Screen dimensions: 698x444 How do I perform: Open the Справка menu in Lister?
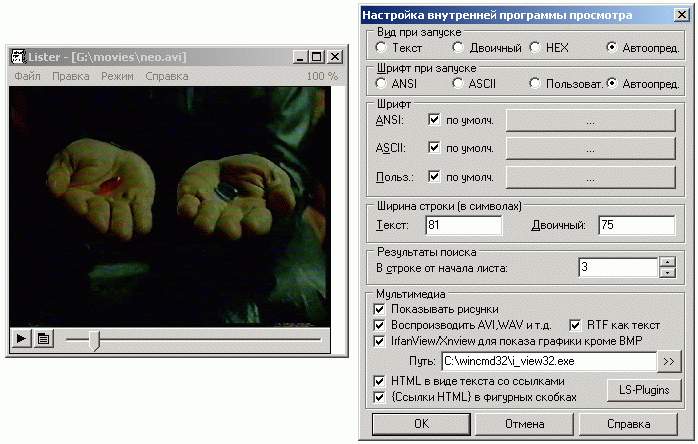(x=166, y=76)
